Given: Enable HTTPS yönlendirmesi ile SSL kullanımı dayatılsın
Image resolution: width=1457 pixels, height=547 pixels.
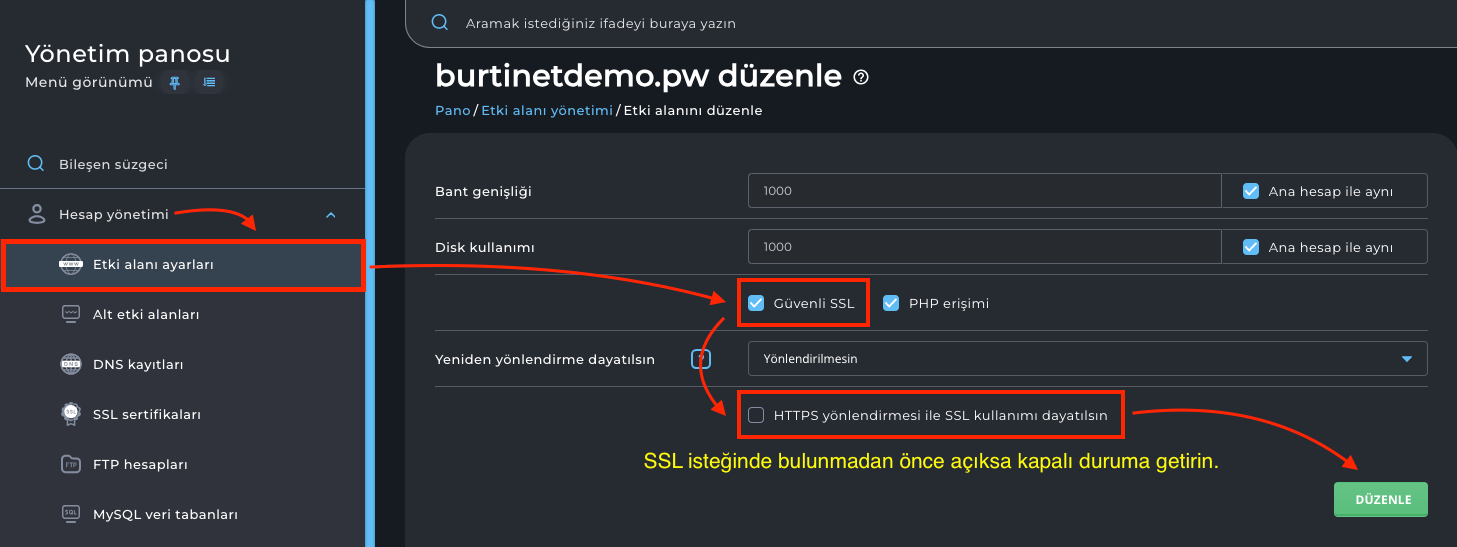Looking at the screenshot, I should click(756, 415).
